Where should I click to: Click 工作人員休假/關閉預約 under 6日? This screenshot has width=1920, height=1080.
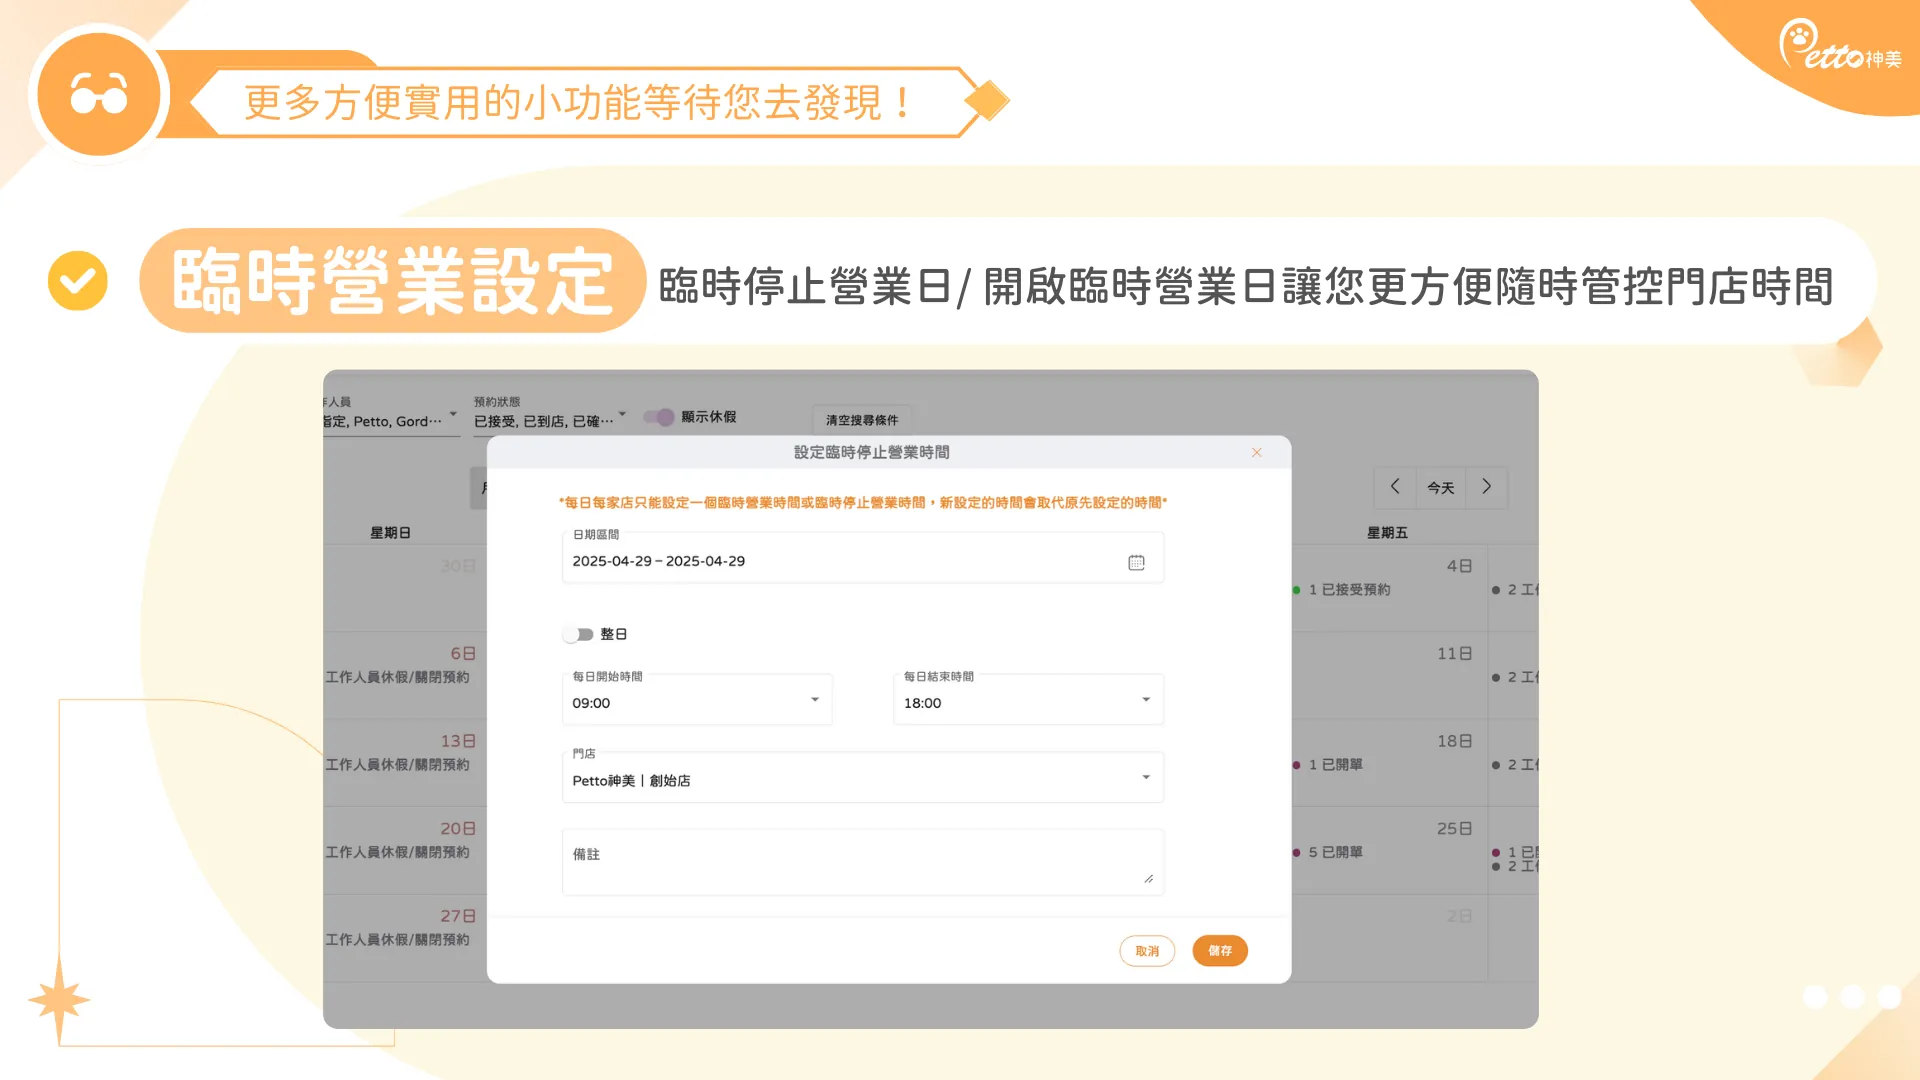[398, 678]
